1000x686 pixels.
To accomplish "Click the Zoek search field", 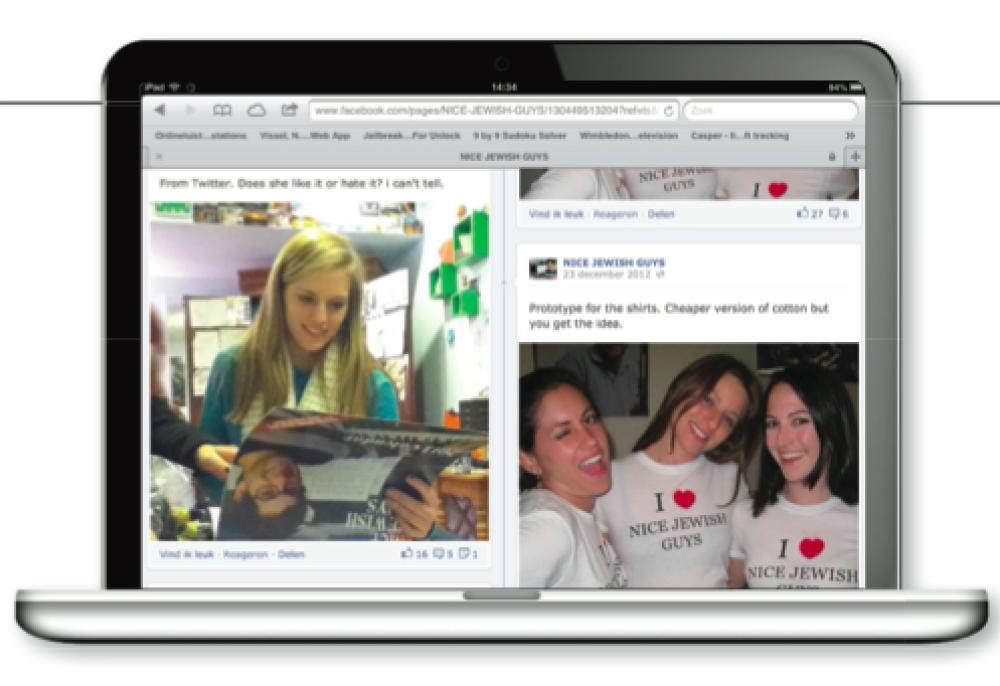I will coord(770,111).
